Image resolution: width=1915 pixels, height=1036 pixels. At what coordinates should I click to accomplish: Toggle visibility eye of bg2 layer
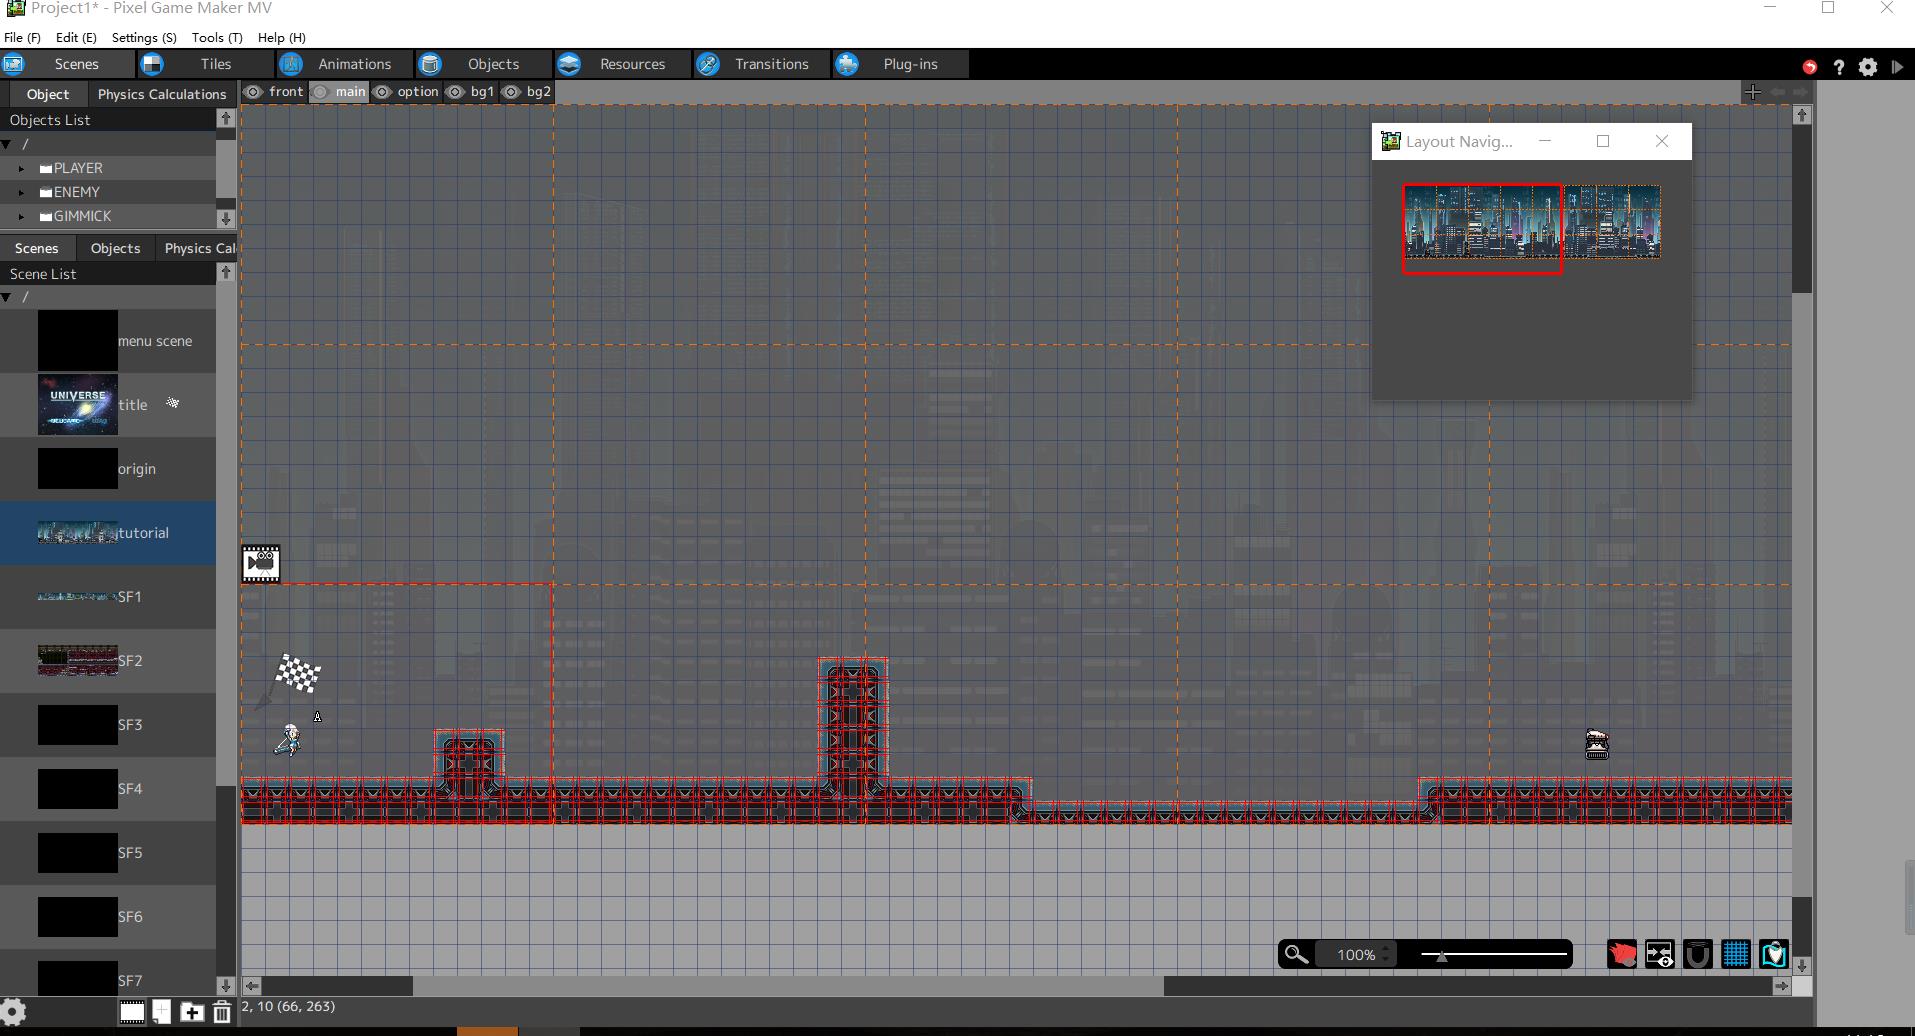(511, 92)
